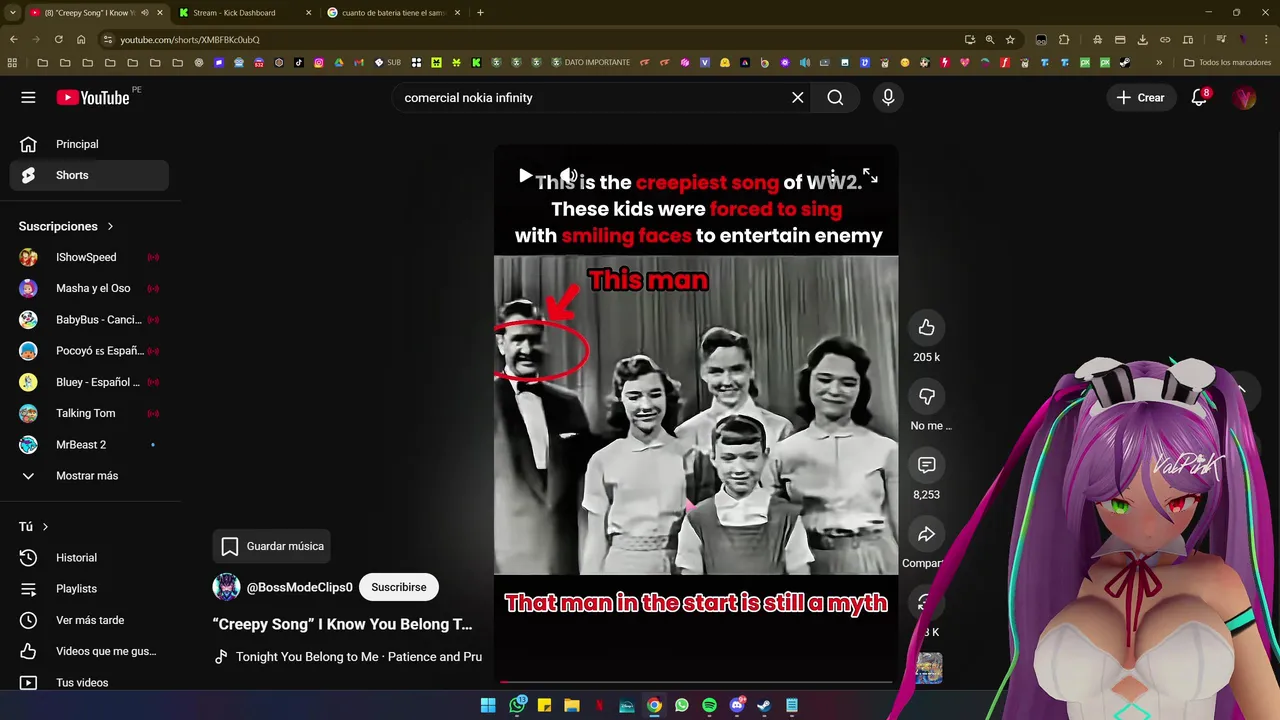Click the magnifier search button
Screen dimensions: 1280x720
pyautogui.click(x=835, y=97)
